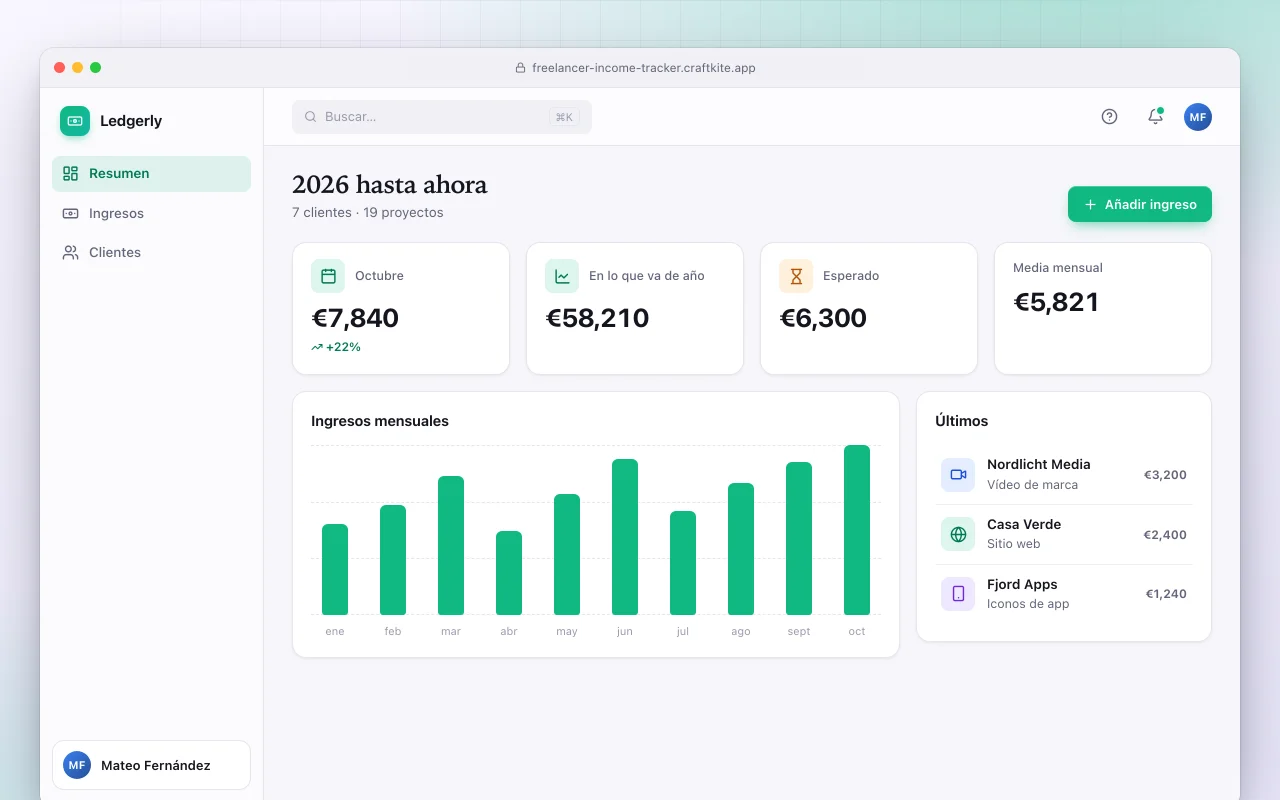Click the €58,210 year-to-date amount
Image resolution: width=1280 pixels, height=800 pixels.
[597, 318]
